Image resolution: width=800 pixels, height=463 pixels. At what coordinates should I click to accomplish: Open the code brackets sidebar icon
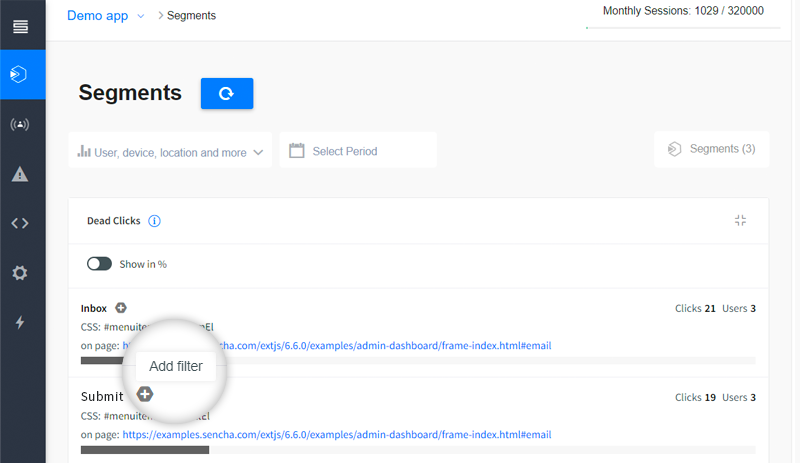click(20, 223)
